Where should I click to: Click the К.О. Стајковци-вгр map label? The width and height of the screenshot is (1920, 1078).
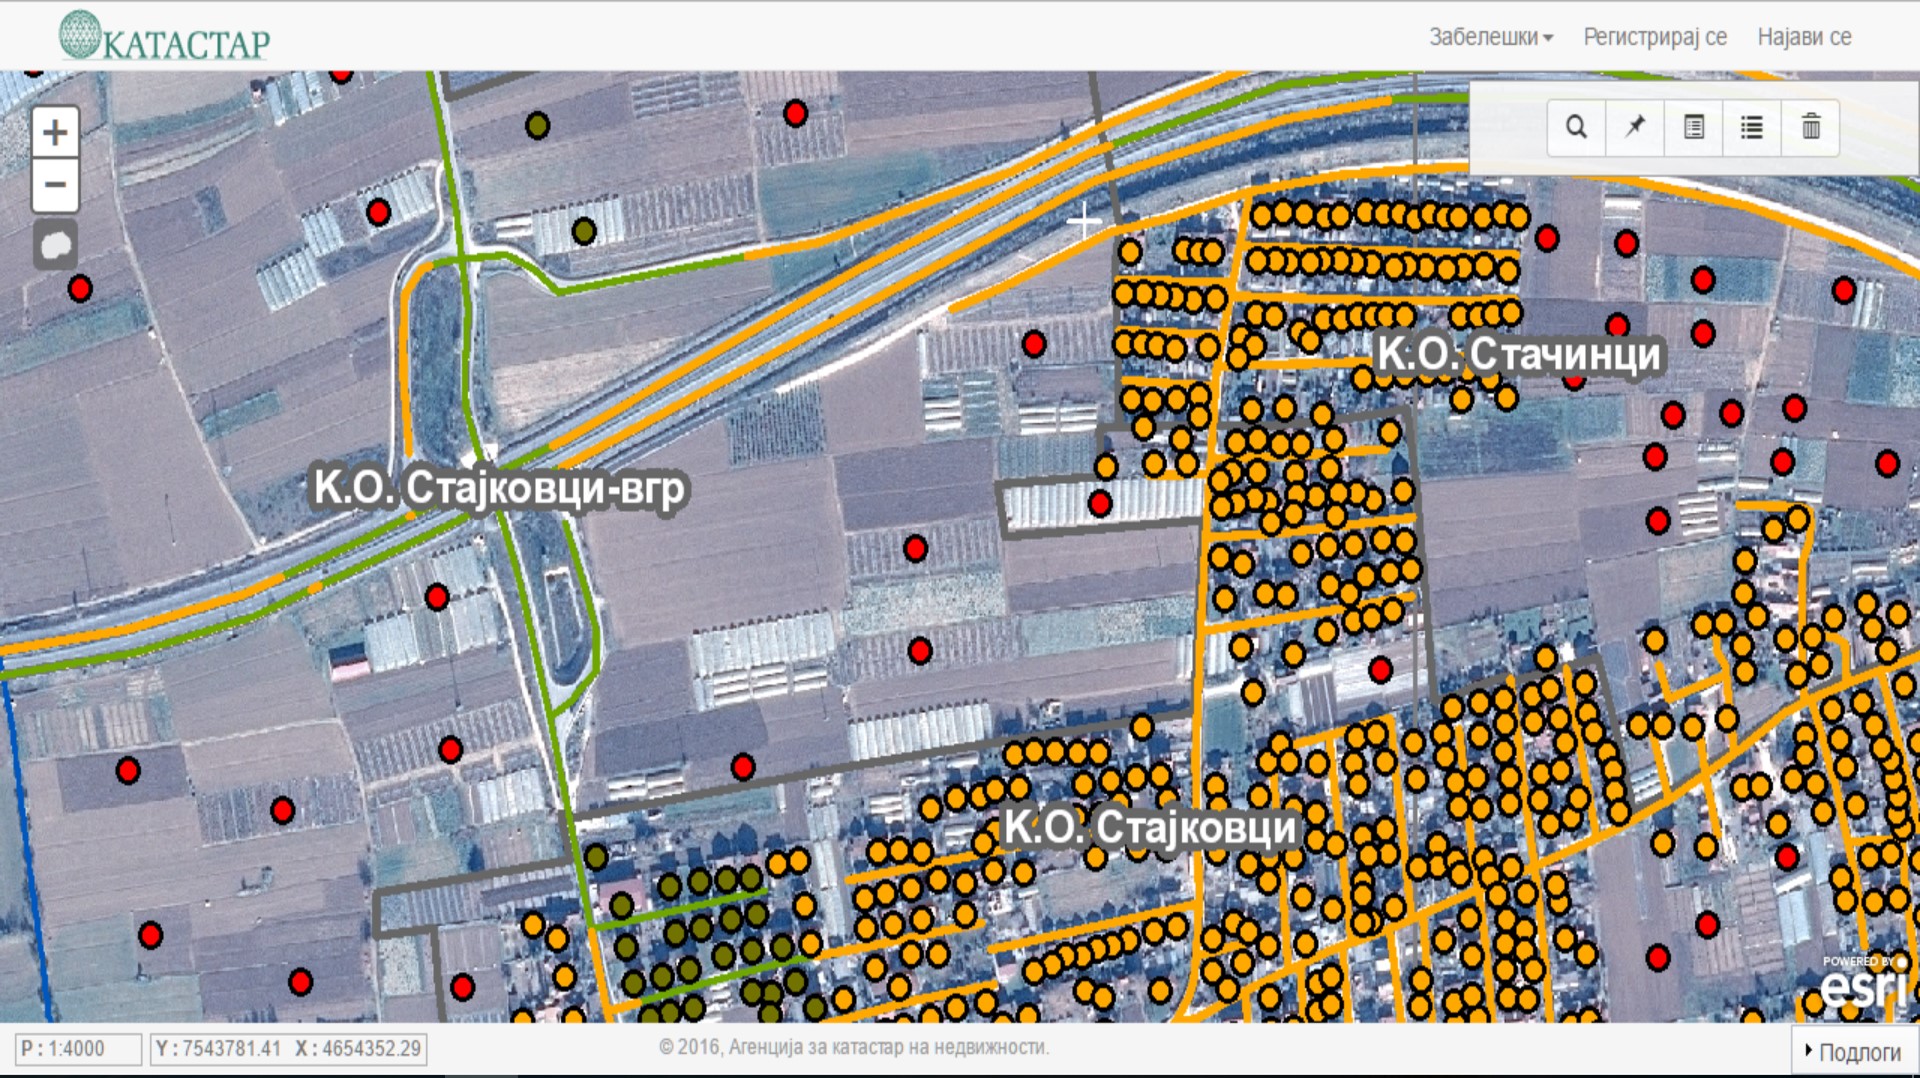(x=500, y=488)
